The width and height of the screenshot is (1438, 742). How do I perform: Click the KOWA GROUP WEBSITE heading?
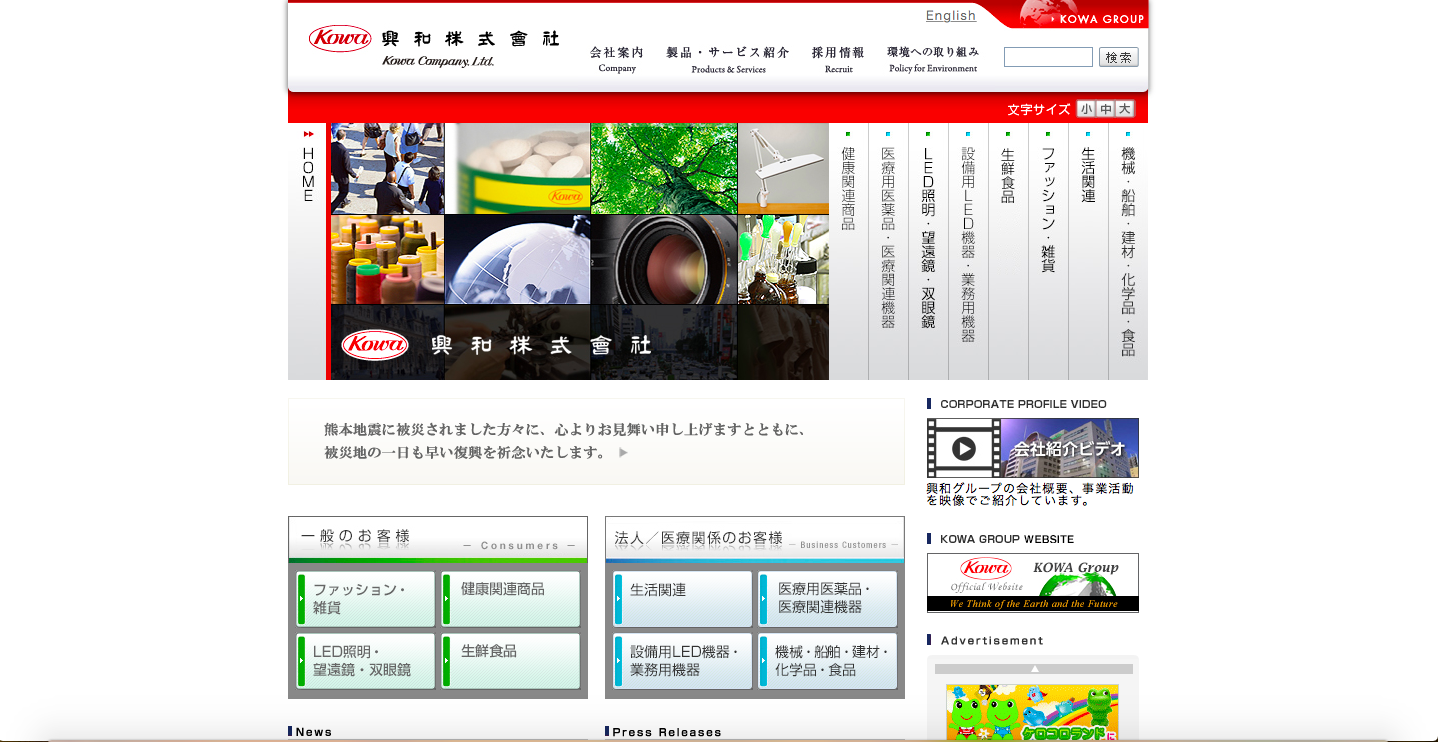(1007, 539)
